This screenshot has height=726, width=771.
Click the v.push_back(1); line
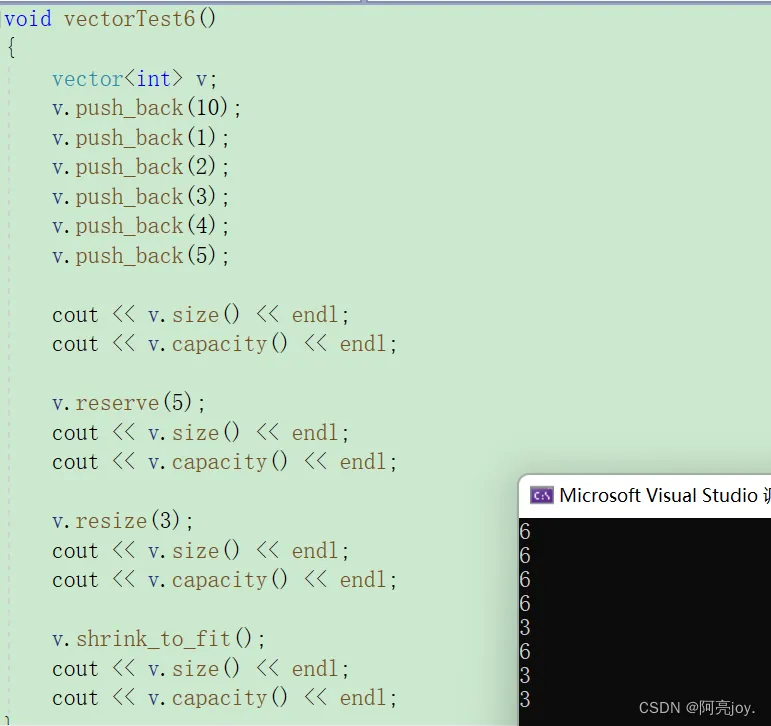[x=141, y=138]
